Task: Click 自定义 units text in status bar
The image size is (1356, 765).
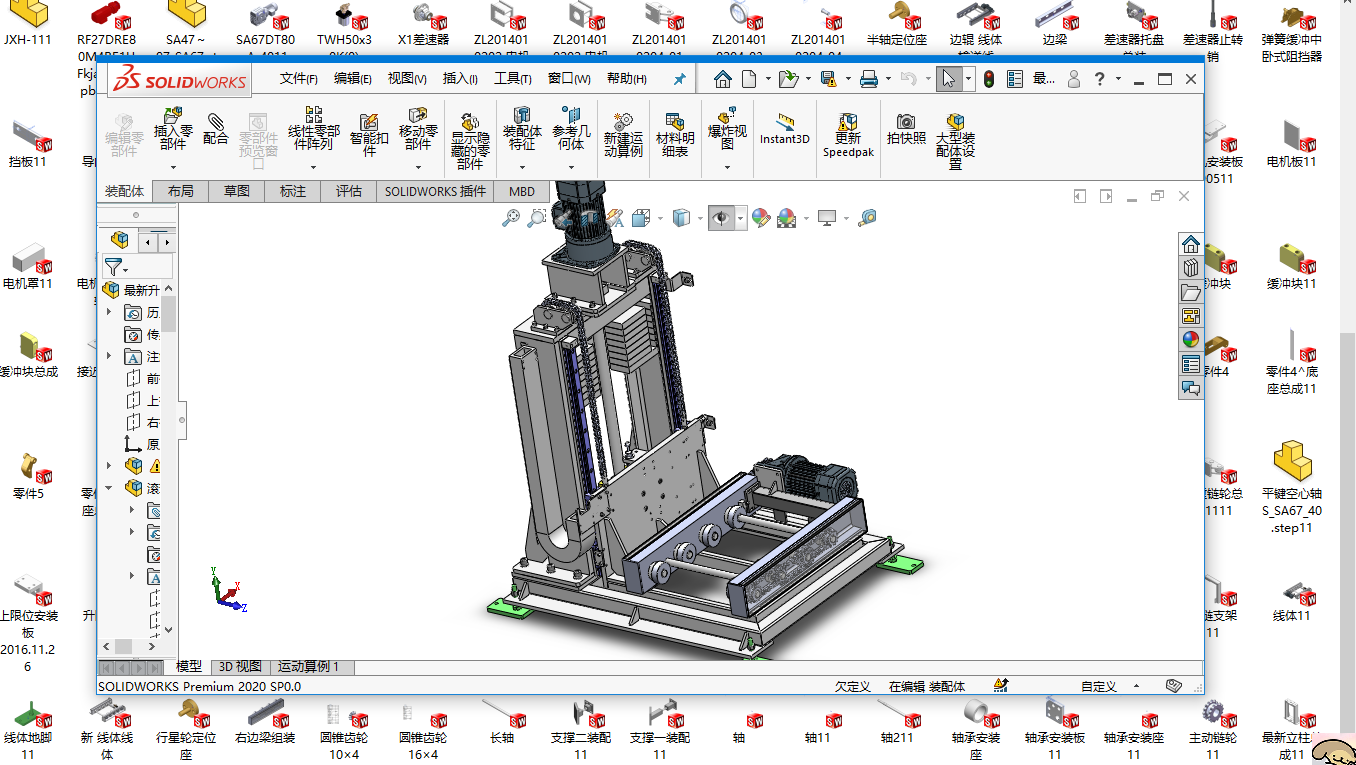Action: [x=1098, y=686]
